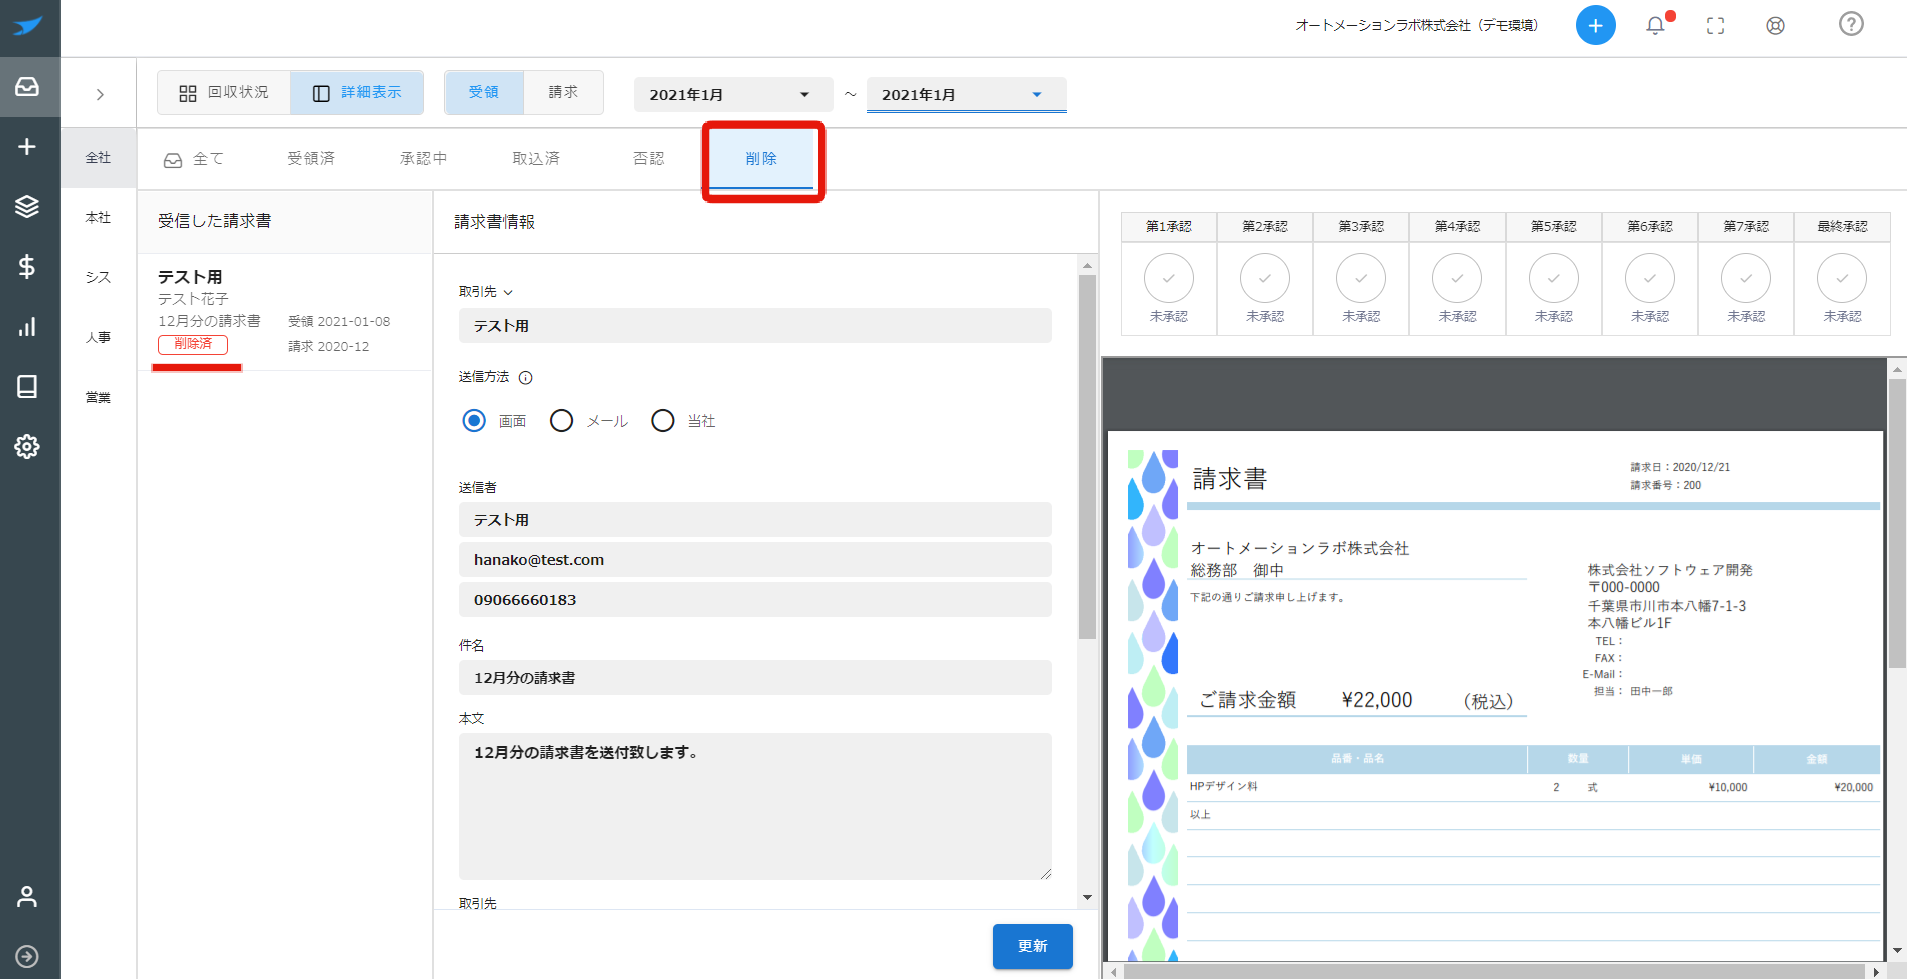The width and height of the screenshot is (1907, 979).
Task: Open the notifications bell
Action: [x=1656, y=25]
